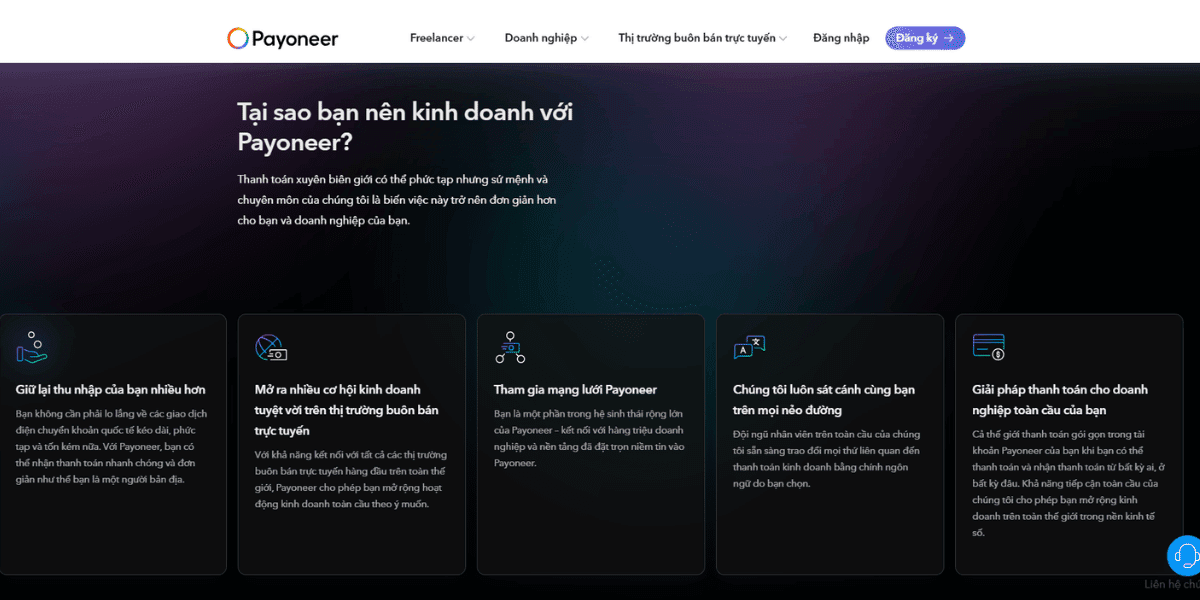
Task: Click the network icon on the Tham gia mạng lưới card
Action: pyautogui.click(x=510, y=347)
